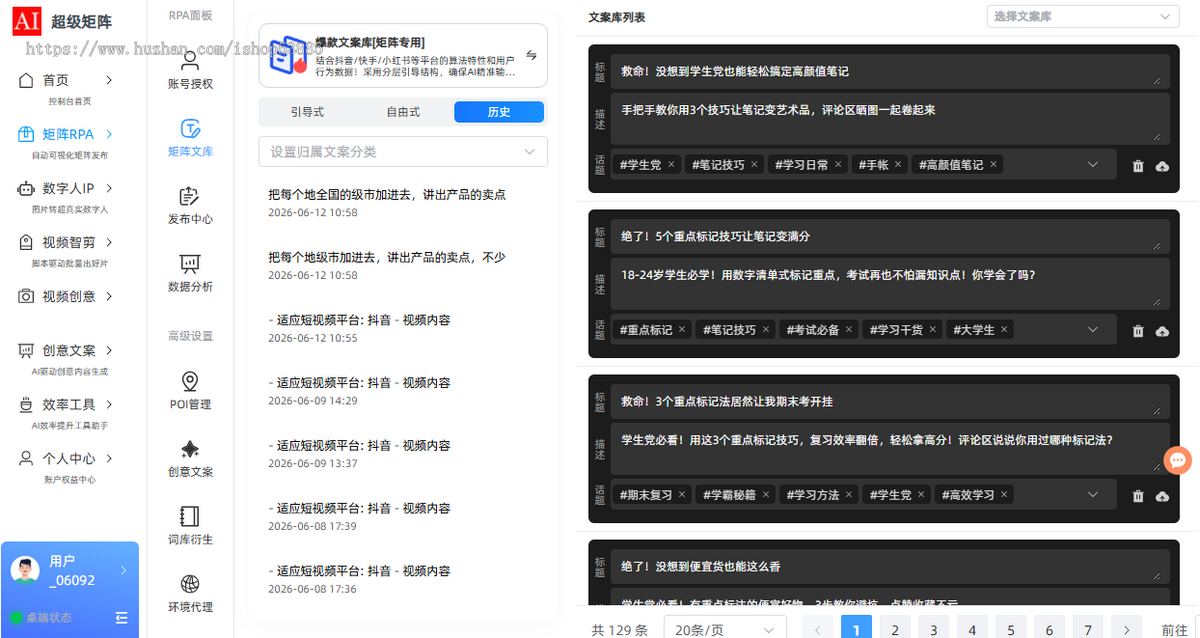Switch to 历史 tab

coord(499,112)
